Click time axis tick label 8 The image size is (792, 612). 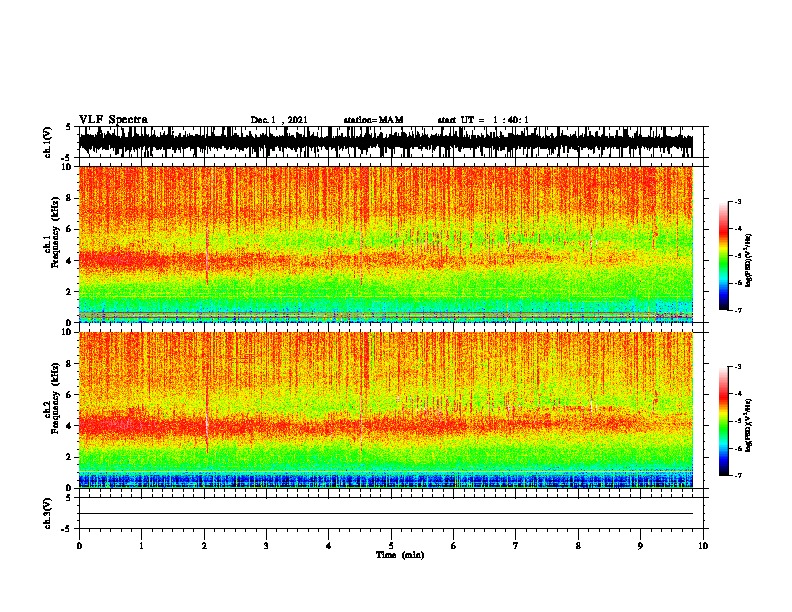578,546
